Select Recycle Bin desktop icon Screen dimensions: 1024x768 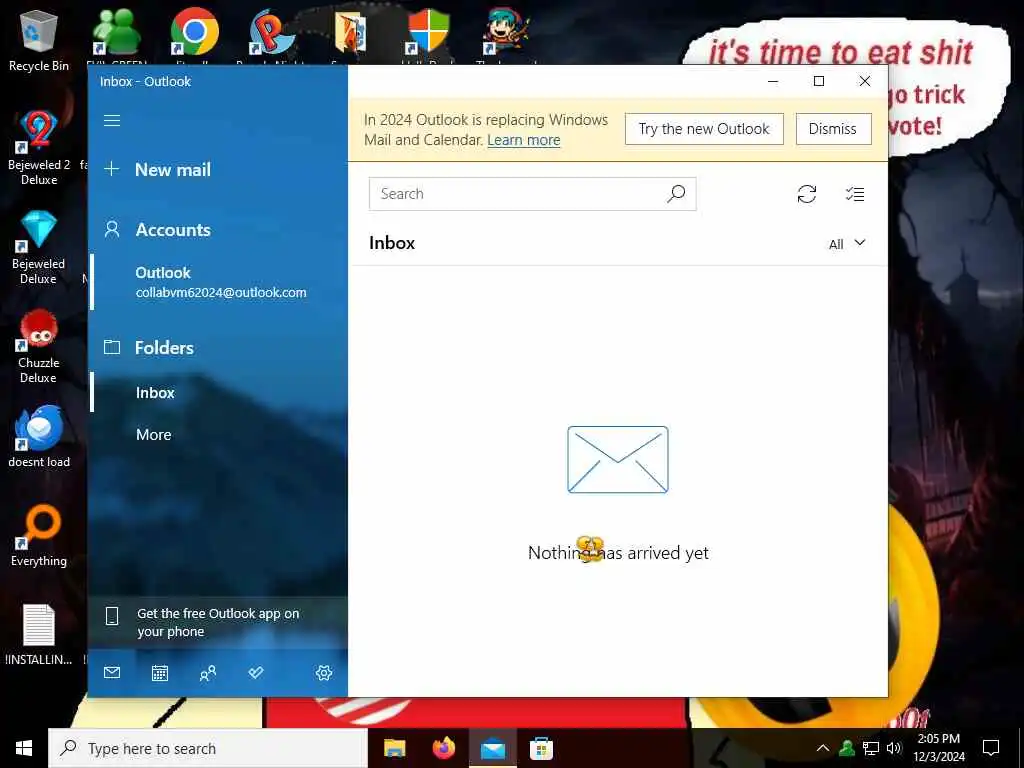[39, 40]
